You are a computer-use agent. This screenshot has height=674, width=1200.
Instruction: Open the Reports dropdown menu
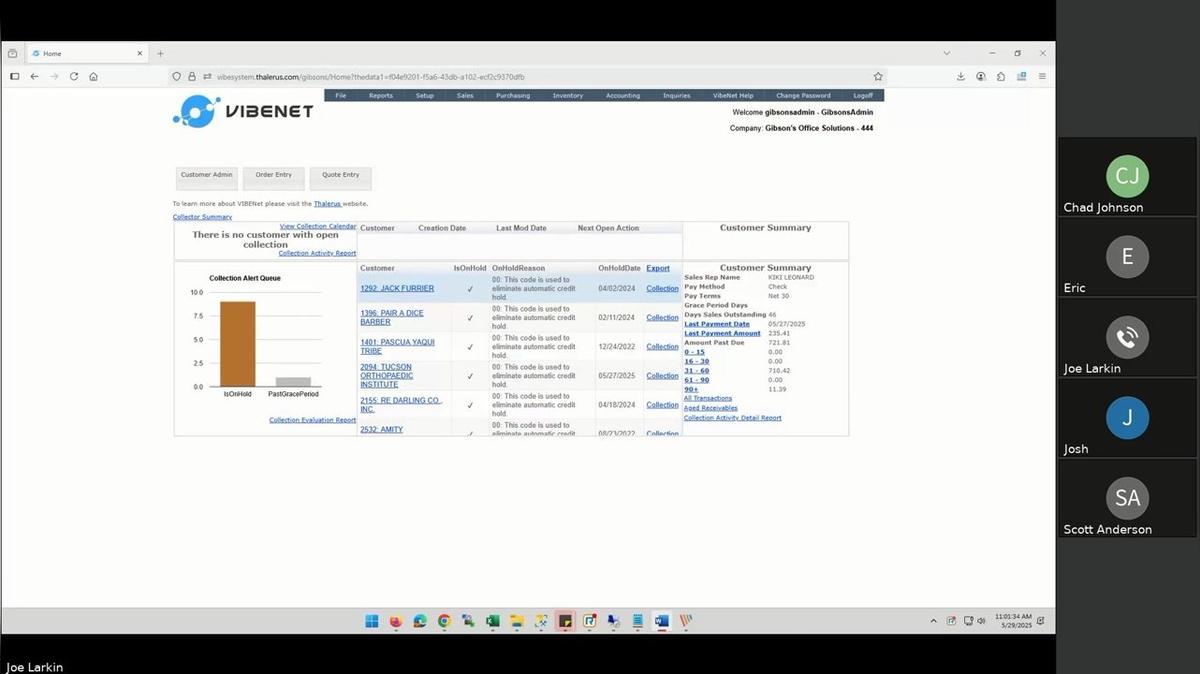point(380,96)
